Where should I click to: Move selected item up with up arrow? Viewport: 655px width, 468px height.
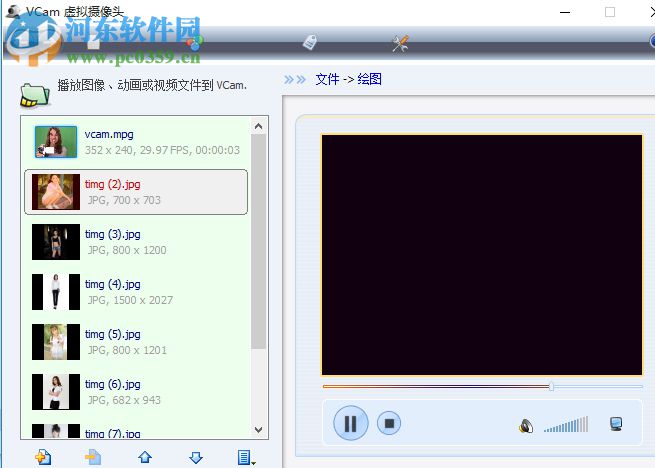coord(145,457)
